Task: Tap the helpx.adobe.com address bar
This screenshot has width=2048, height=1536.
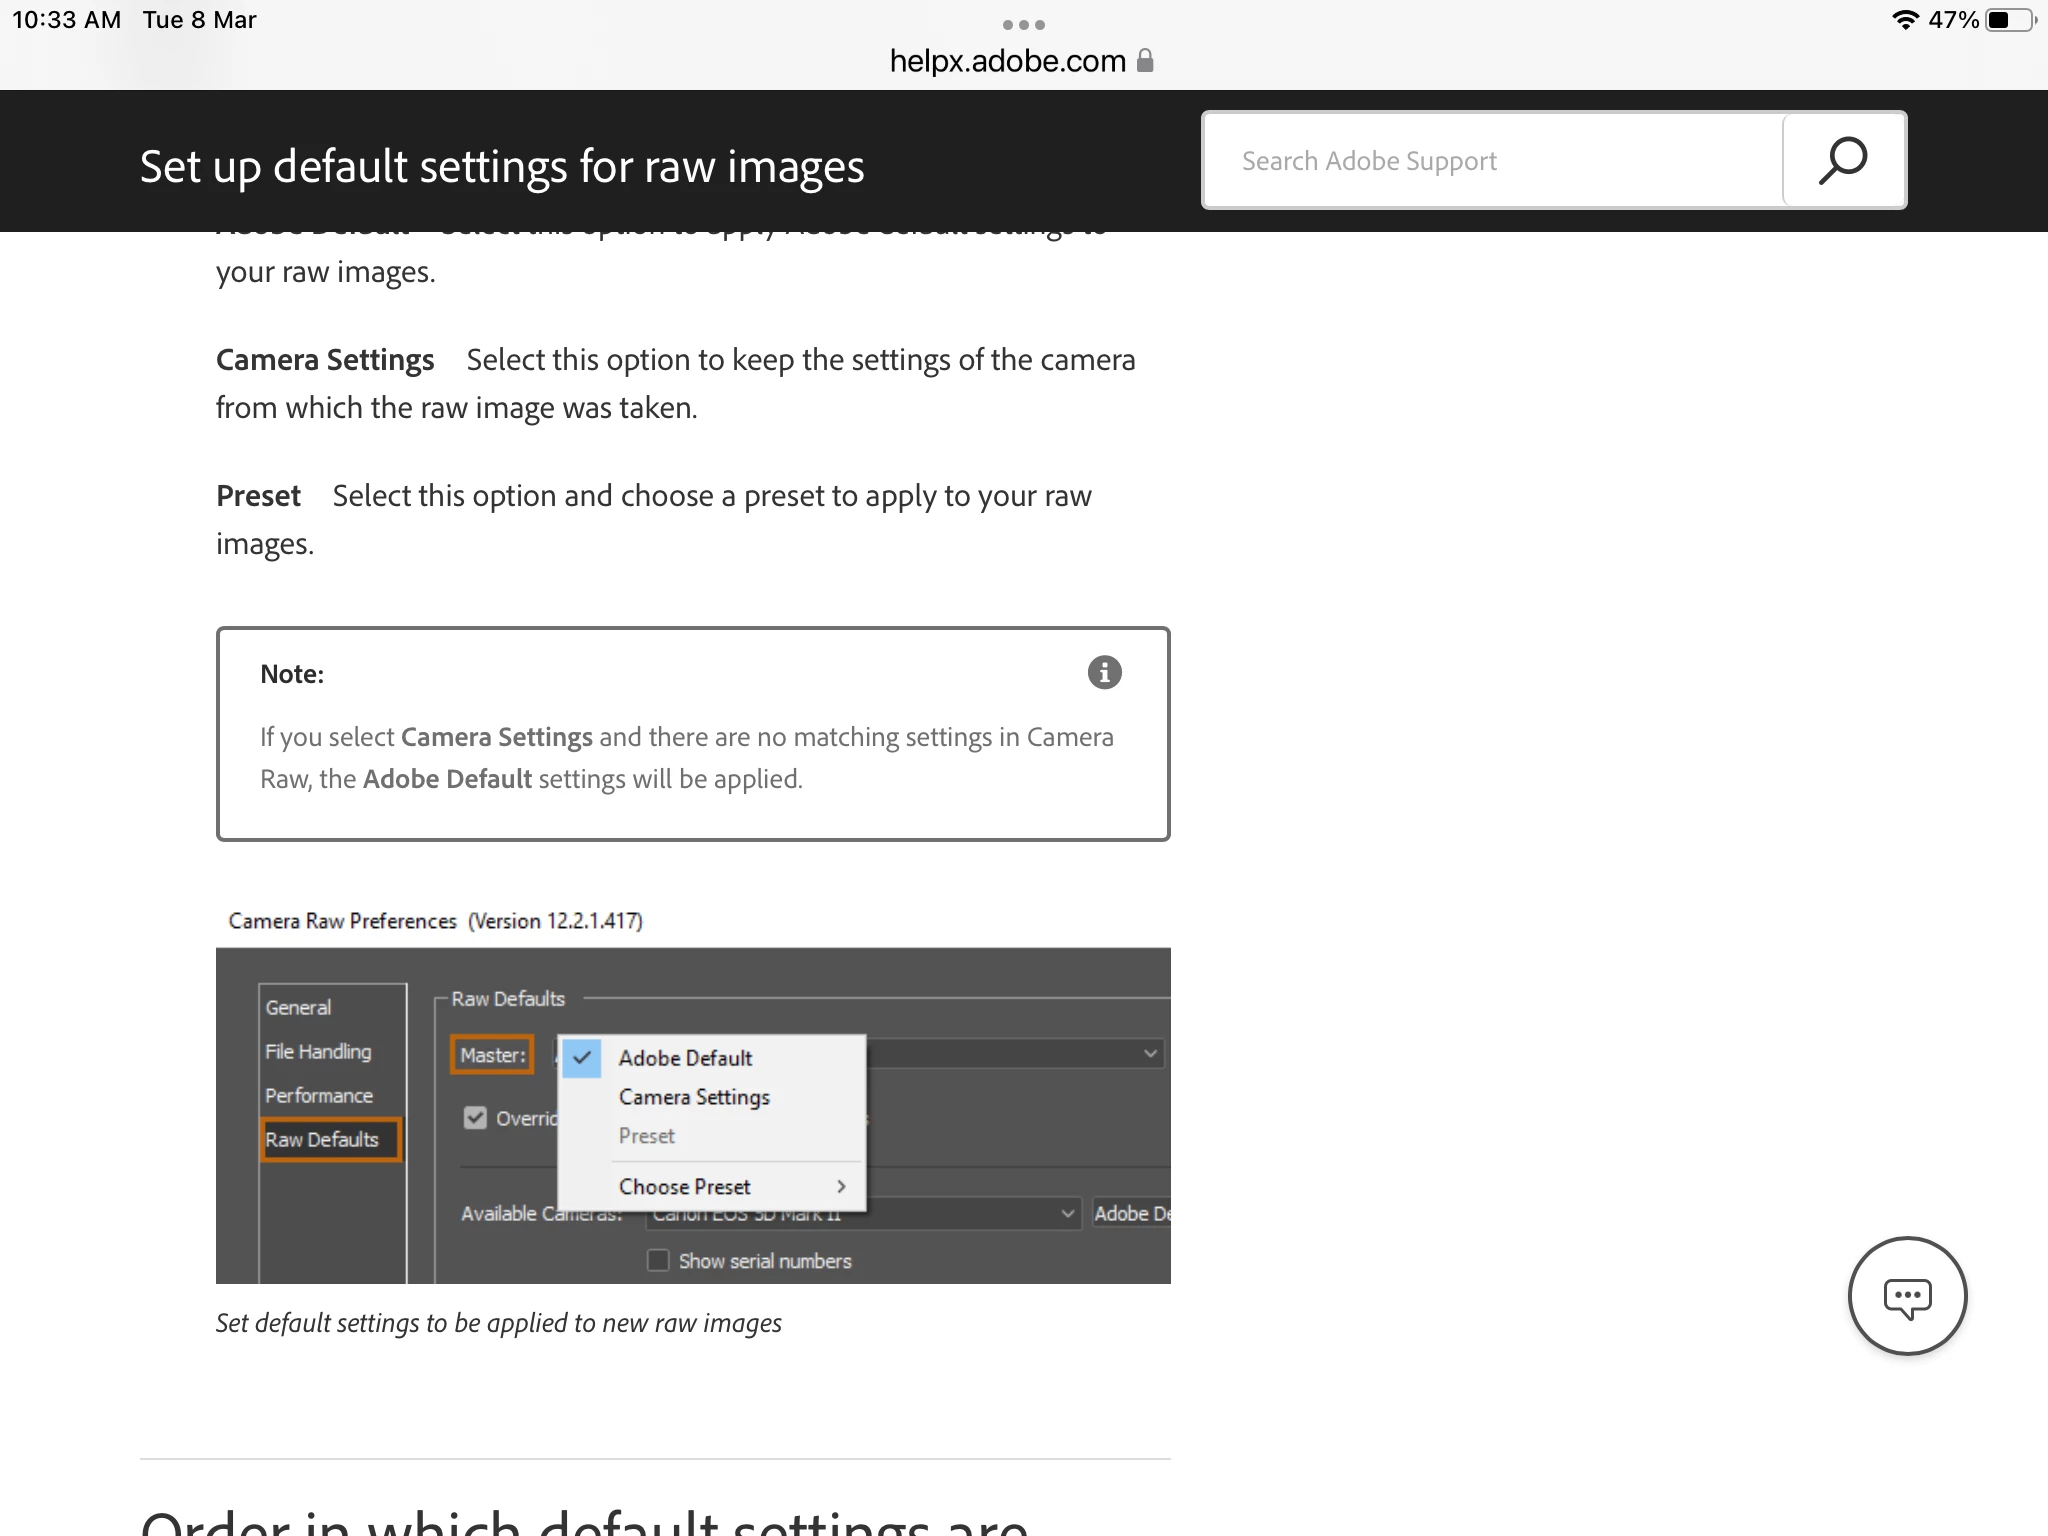Action: (x=1008, y=61)
